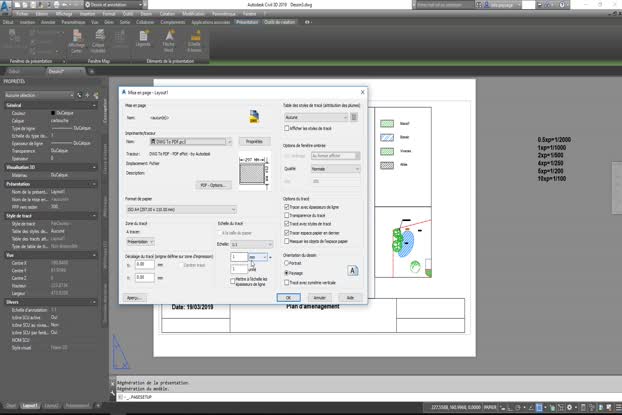Image resolution: width=622 pixels, height=415 pixels.
Task: Click the DWG page setup icon in dialog
Action: click(254, 117)
